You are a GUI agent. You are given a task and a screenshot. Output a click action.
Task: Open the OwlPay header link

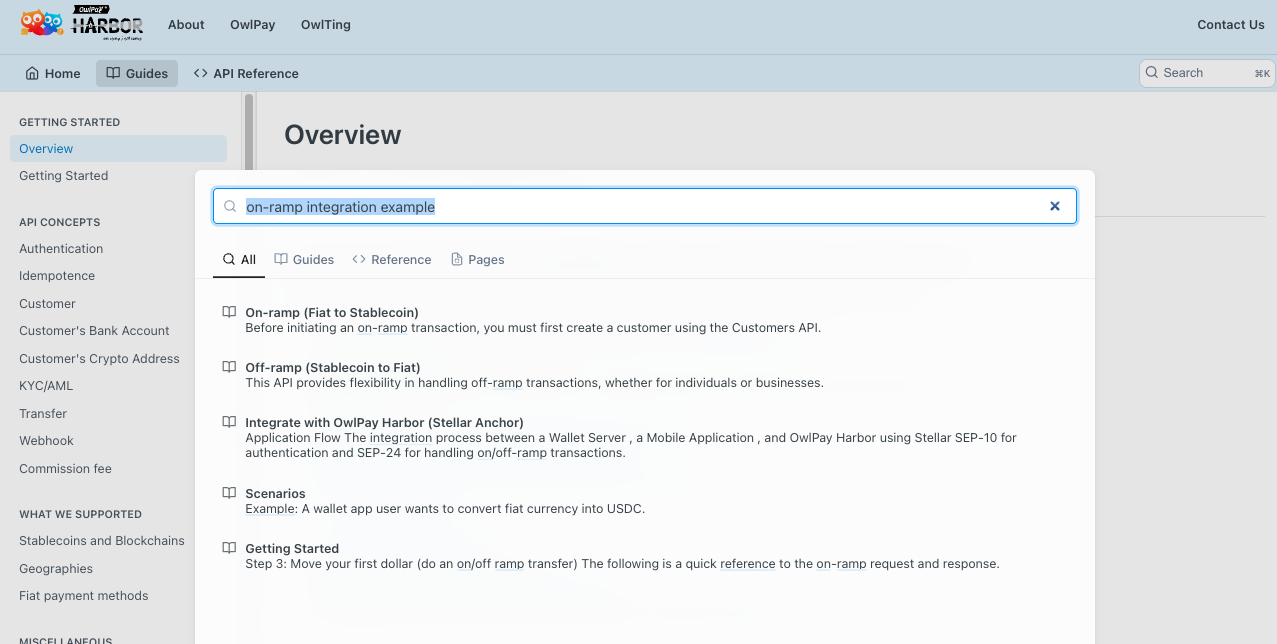(x=253, y=25)
